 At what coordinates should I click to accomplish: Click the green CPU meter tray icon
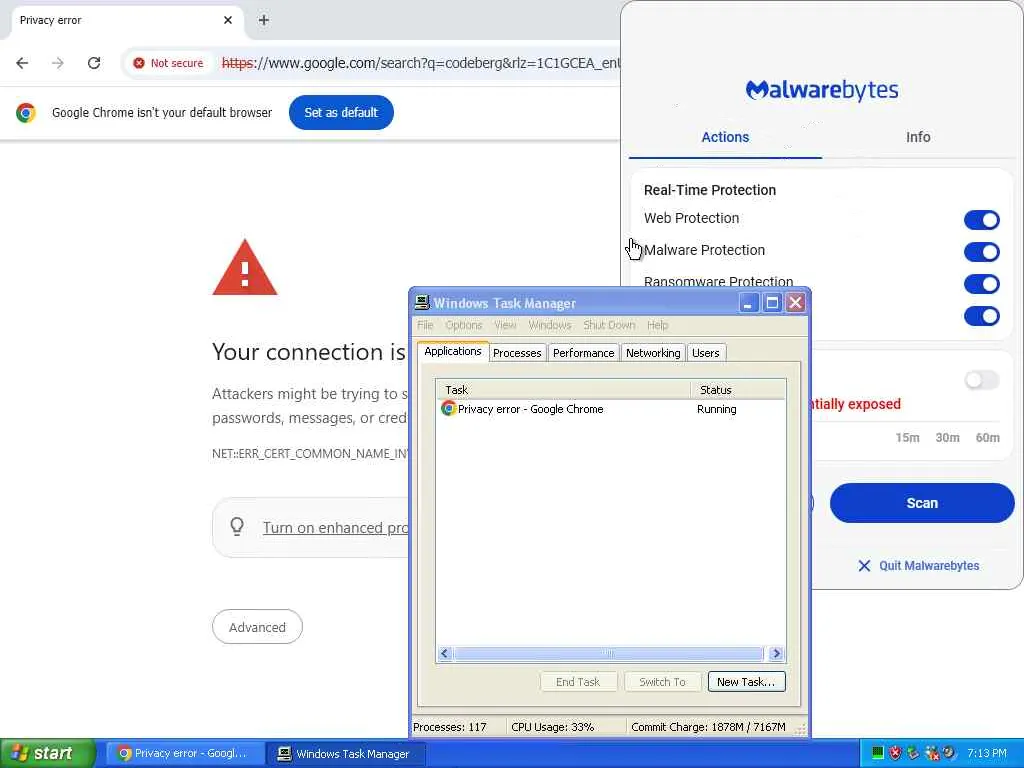coord(878,753)
